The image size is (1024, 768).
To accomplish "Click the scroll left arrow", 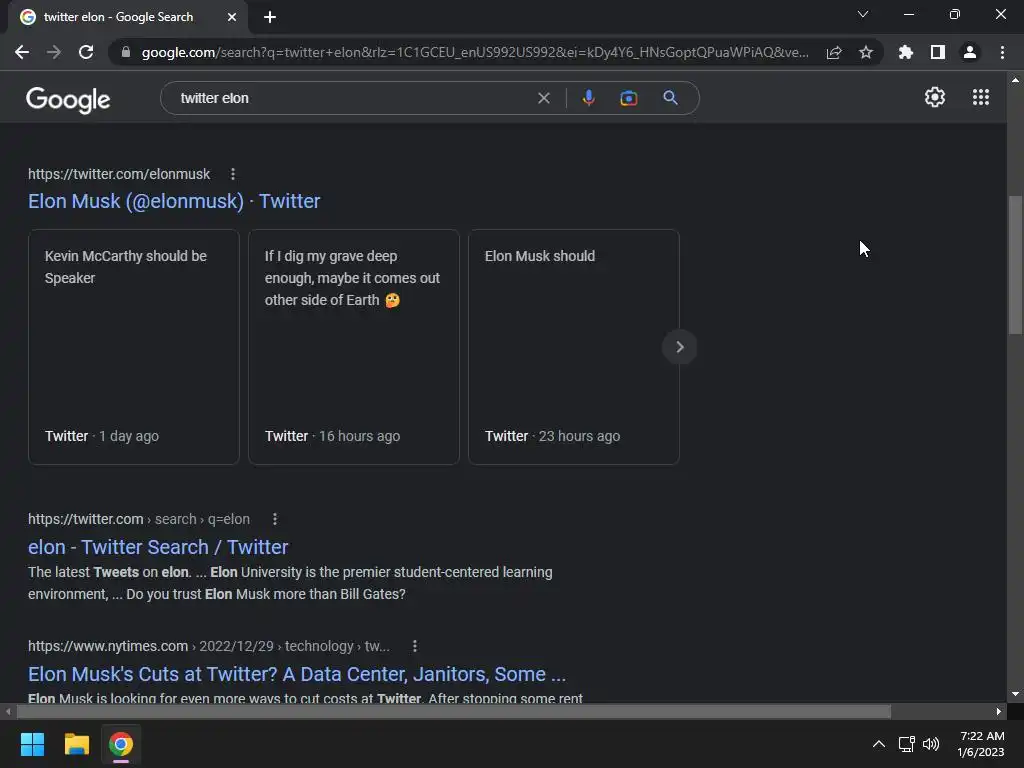I will [x=8, y=711].
